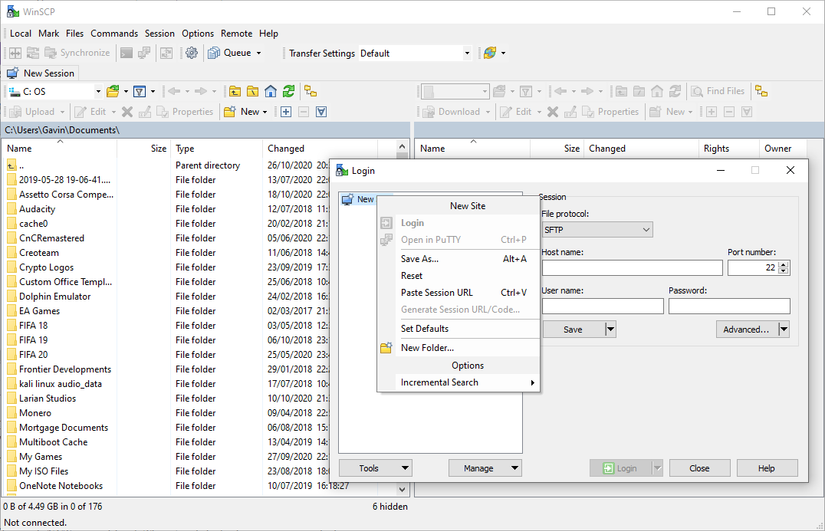Click the remote panel directory tree icon
Image resolution: width=825 pixels, height=531 pixels.
pos(761,91)
